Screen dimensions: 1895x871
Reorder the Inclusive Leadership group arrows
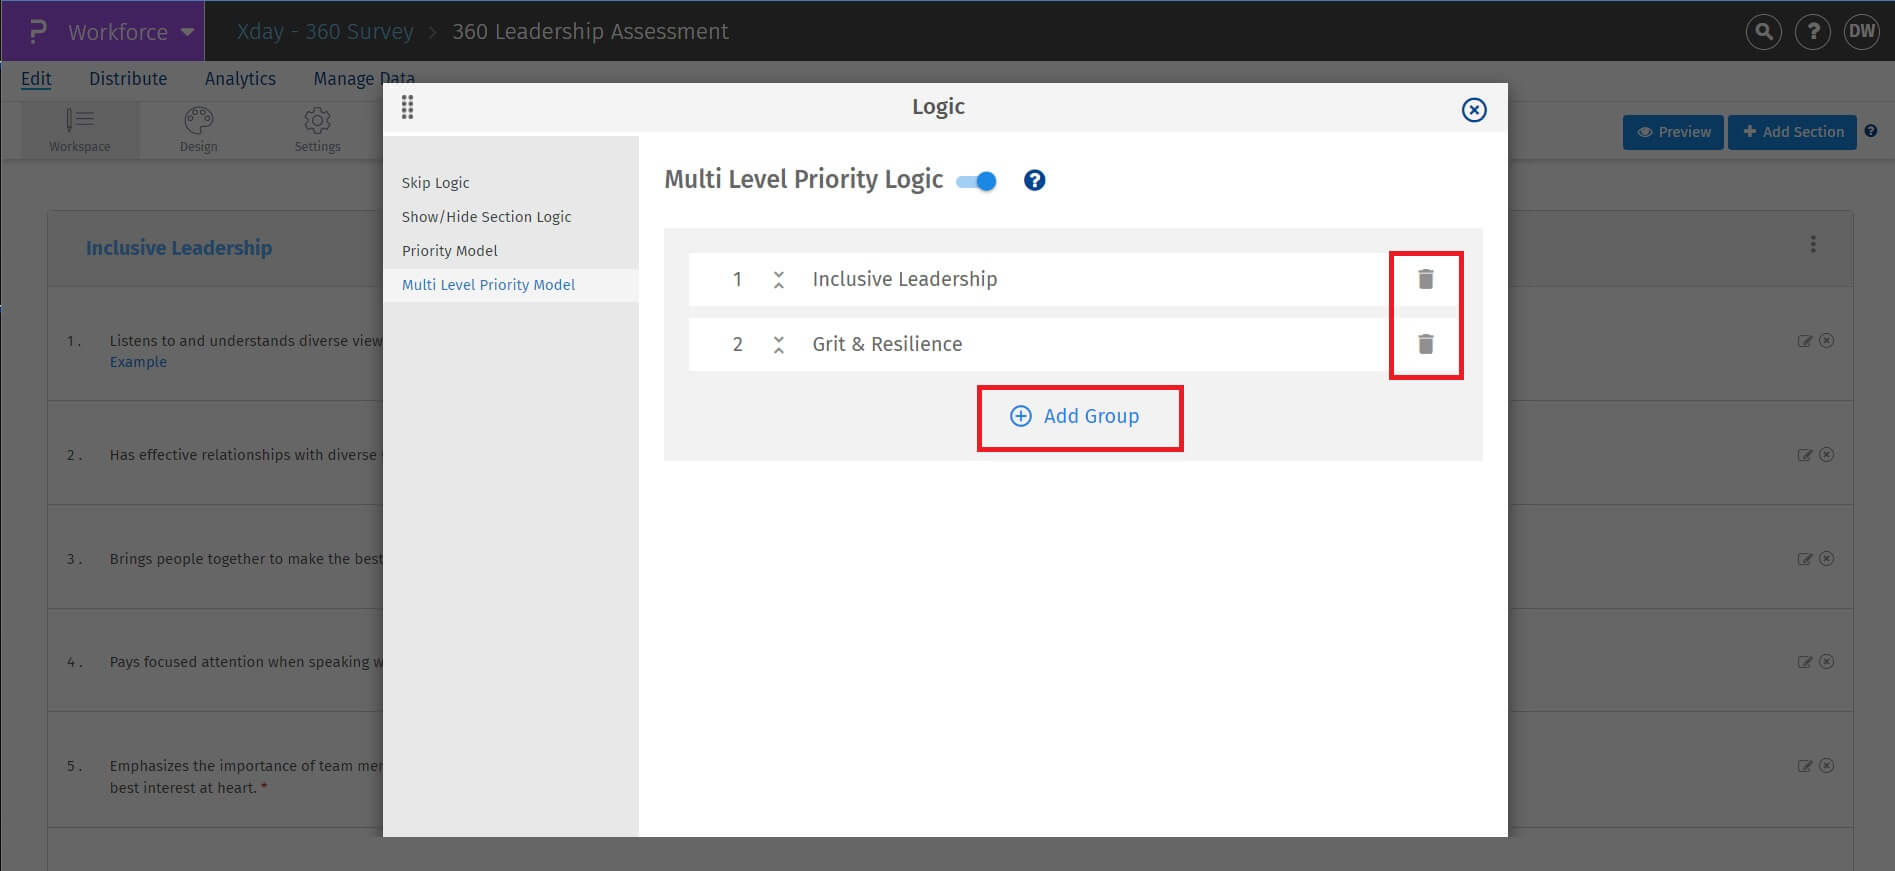(x=778, y=280)
